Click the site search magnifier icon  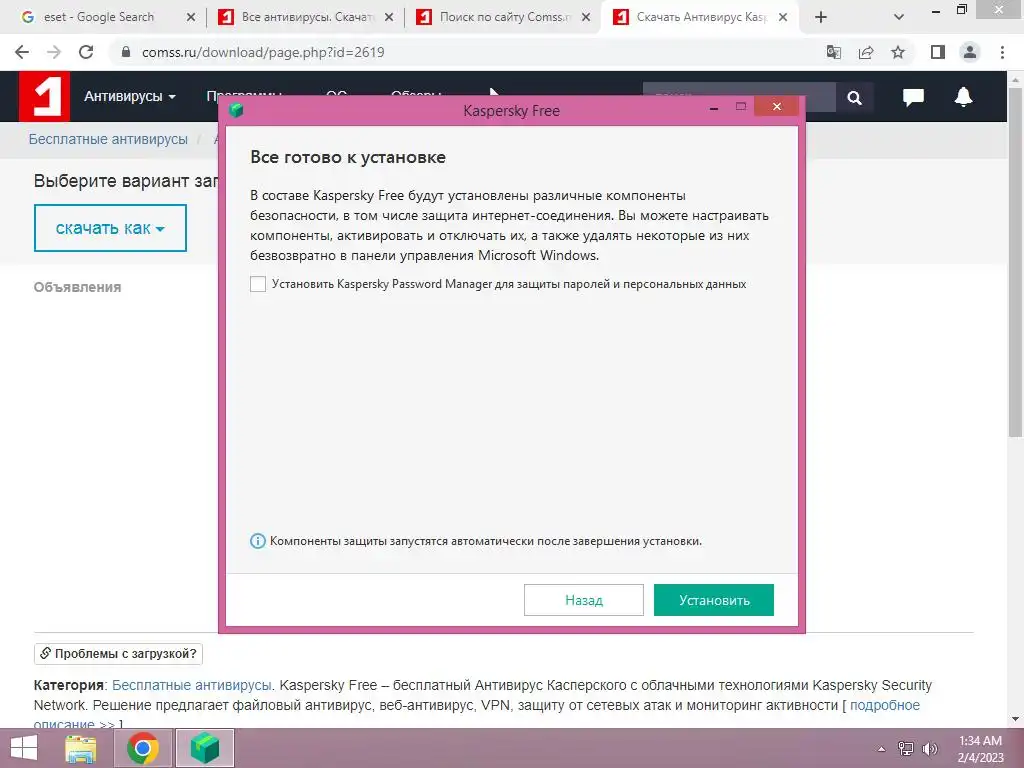[x=854, y=98]
